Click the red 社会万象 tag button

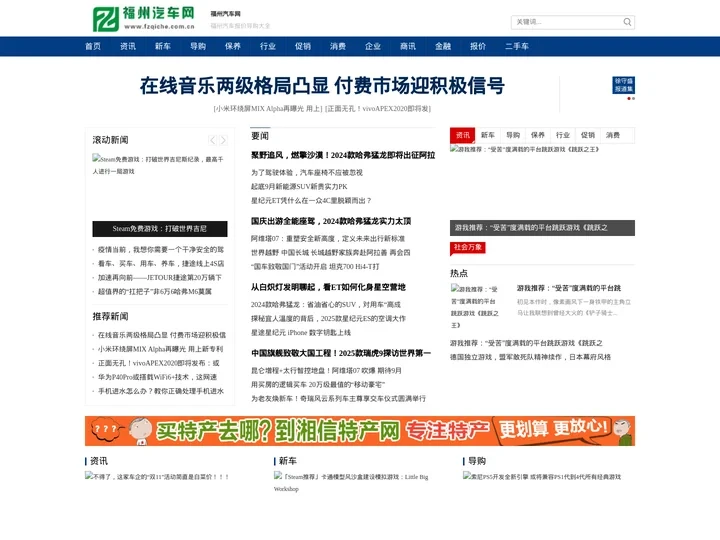[467, 248]
